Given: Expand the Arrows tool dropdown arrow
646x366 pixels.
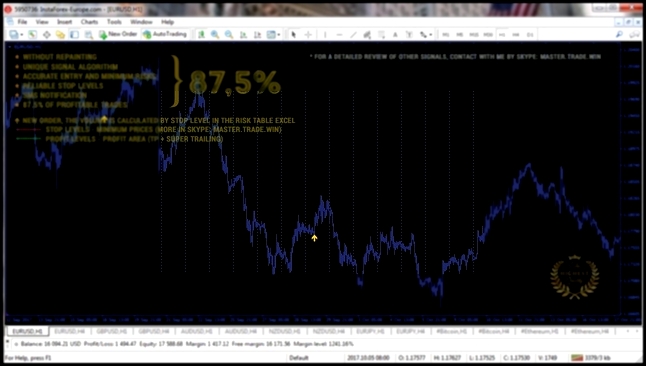Looking at the screenshot, I should pos(431,35).
